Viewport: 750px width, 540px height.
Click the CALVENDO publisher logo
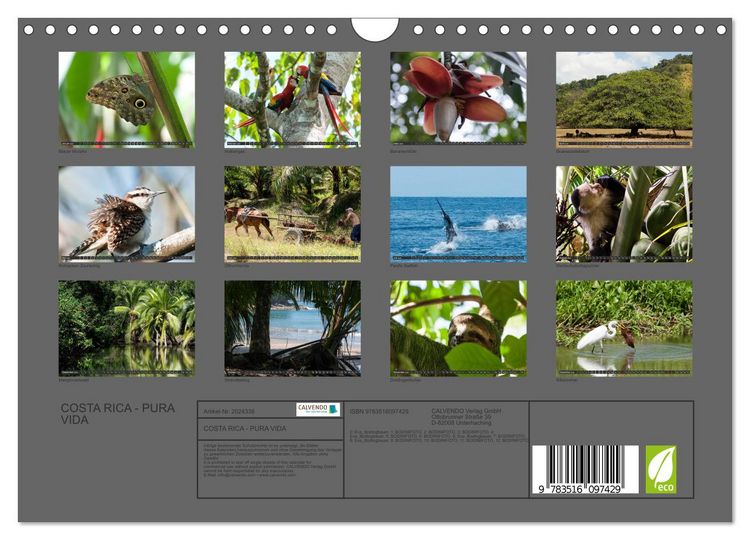point(318,409)
